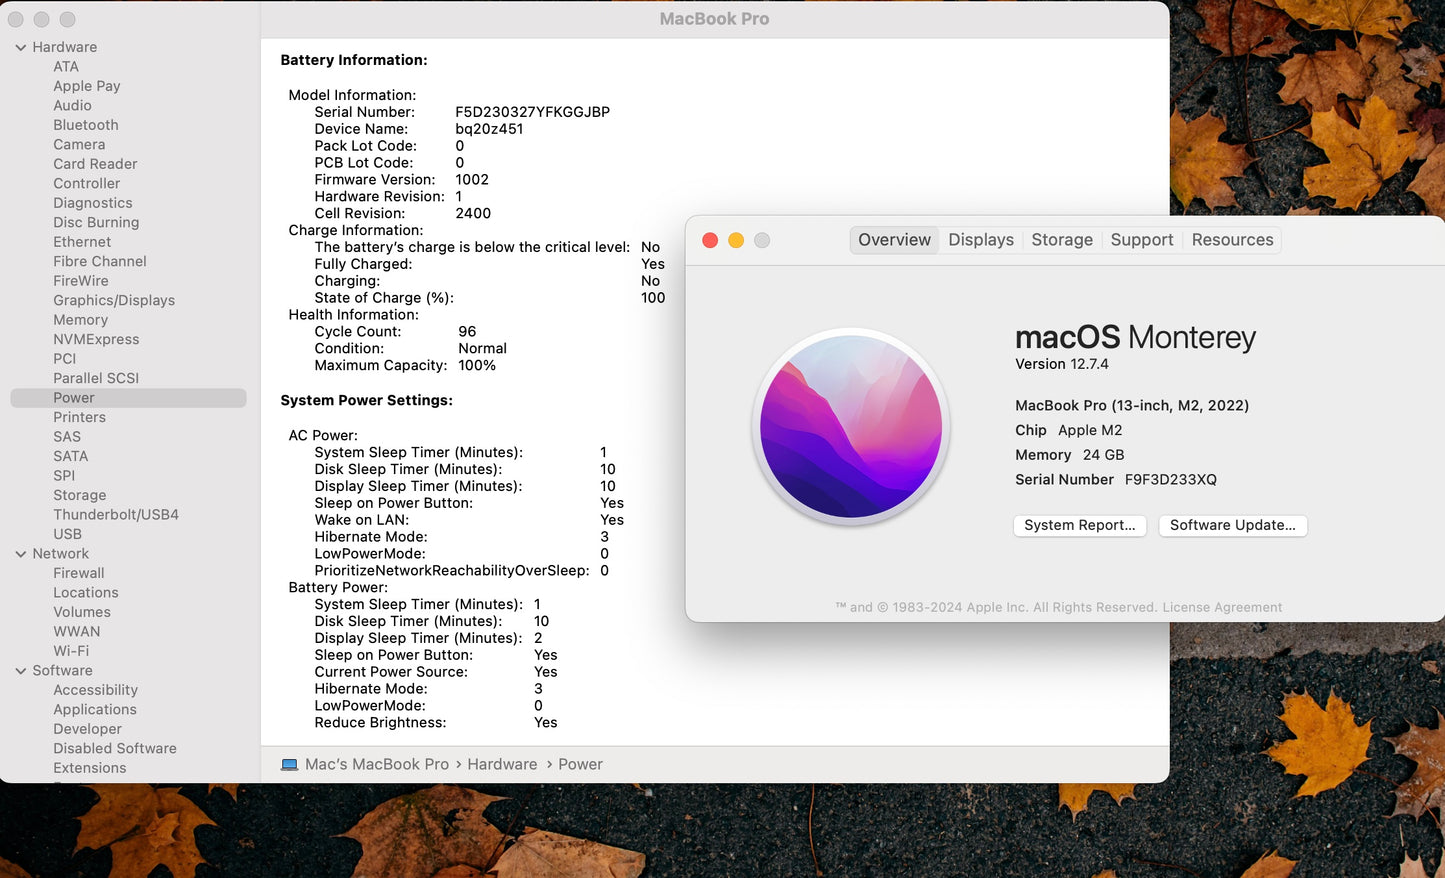Collapse the Network section in sidebar

(x=20, y=554)
